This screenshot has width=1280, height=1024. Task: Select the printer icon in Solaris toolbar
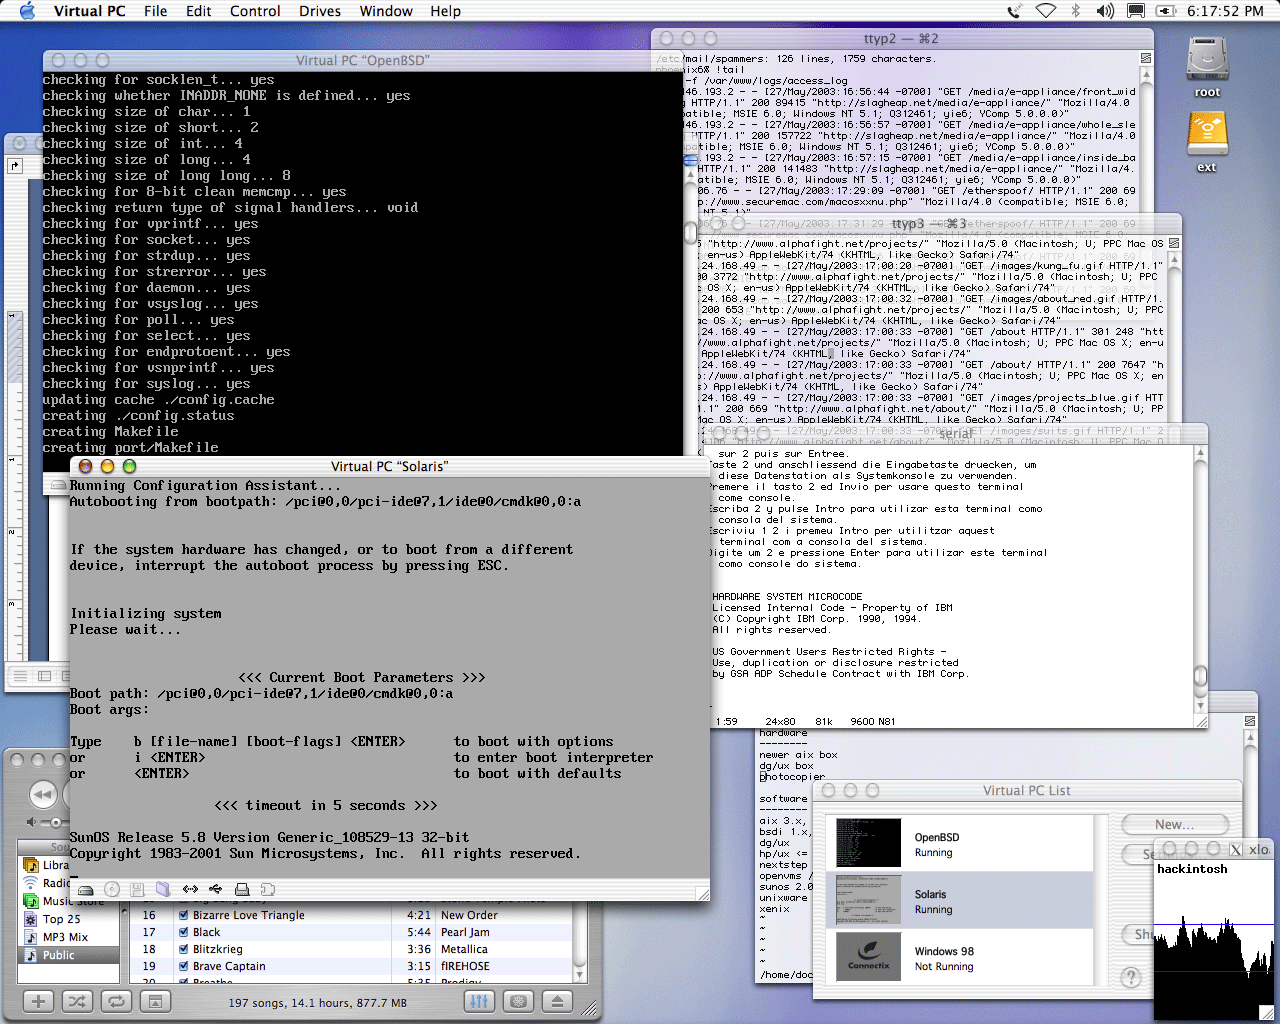[243, 890]
